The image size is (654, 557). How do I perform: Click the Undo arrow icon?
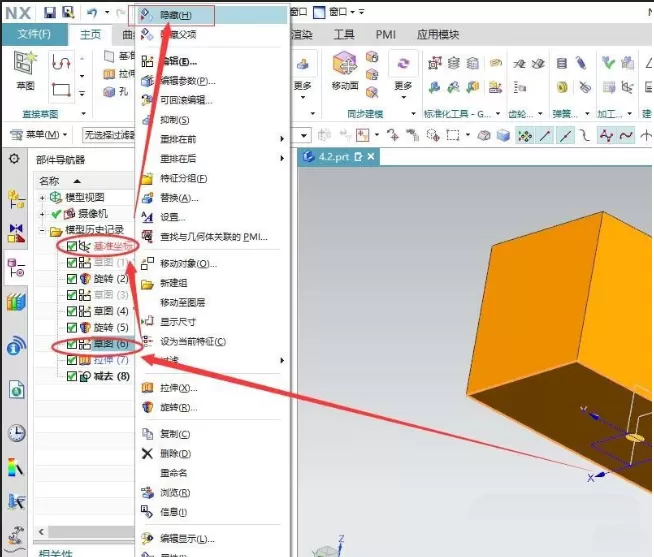tap(92, 13)
